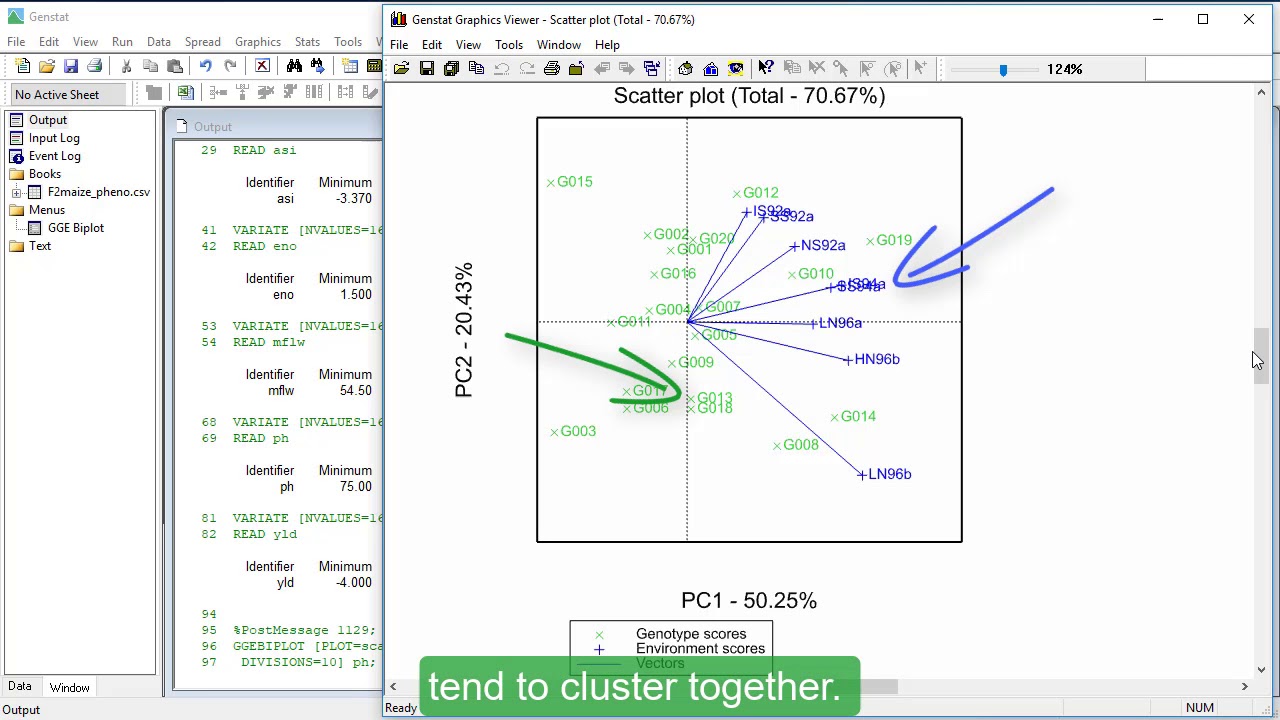Image resolution: width=1280 pixels, height=720 pixels.
Task: Save graph using Graphics Viewer floppy icon
Action: [427, 68]
